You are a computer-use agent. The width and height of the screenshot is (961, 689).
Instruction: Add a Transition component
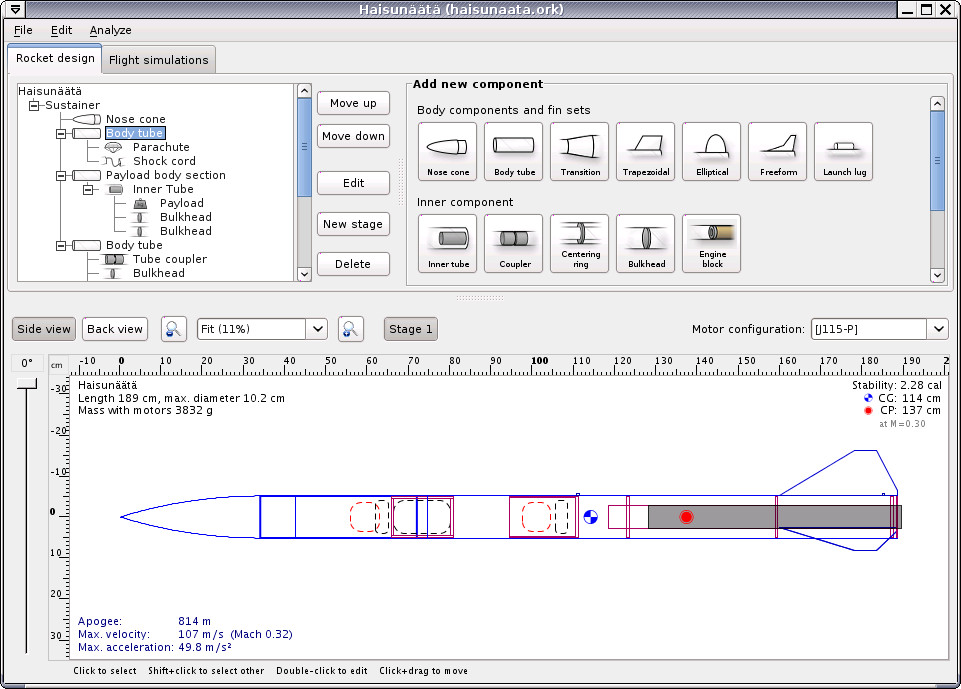[580, 152]
